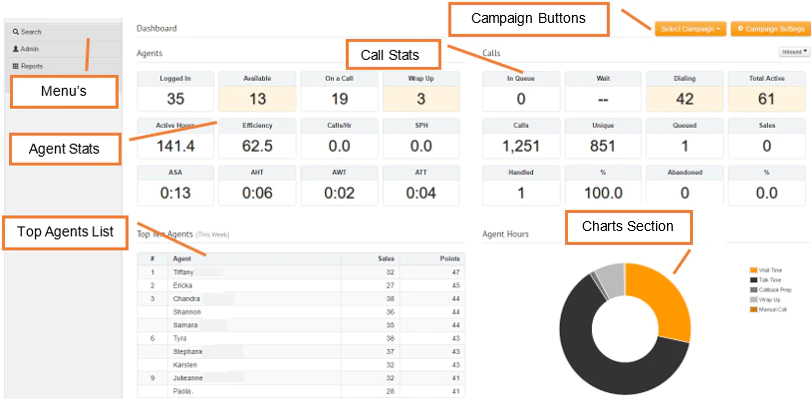Click the Points column header
The height and width of the screenshot is (399, 812).
(x=432, y=259)
